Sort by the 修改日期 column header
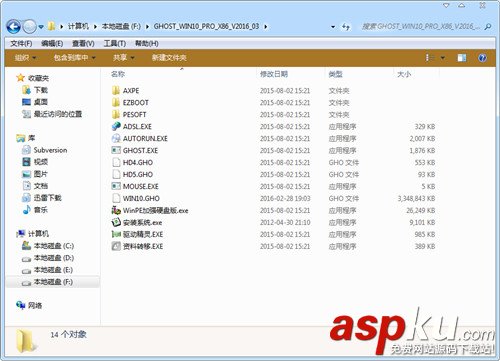 274,74
